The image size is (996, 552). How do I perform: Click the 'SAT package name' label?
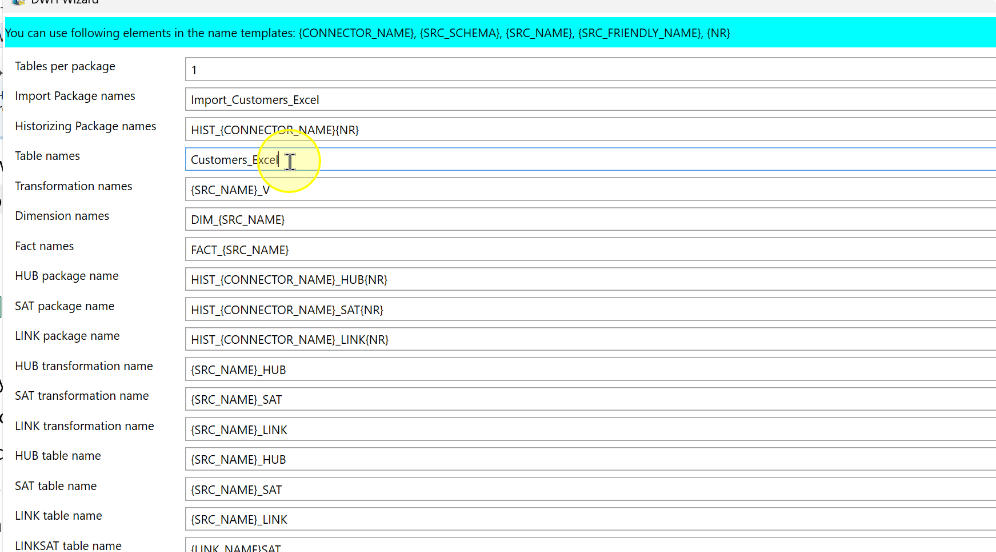click(x=64, y=306)
